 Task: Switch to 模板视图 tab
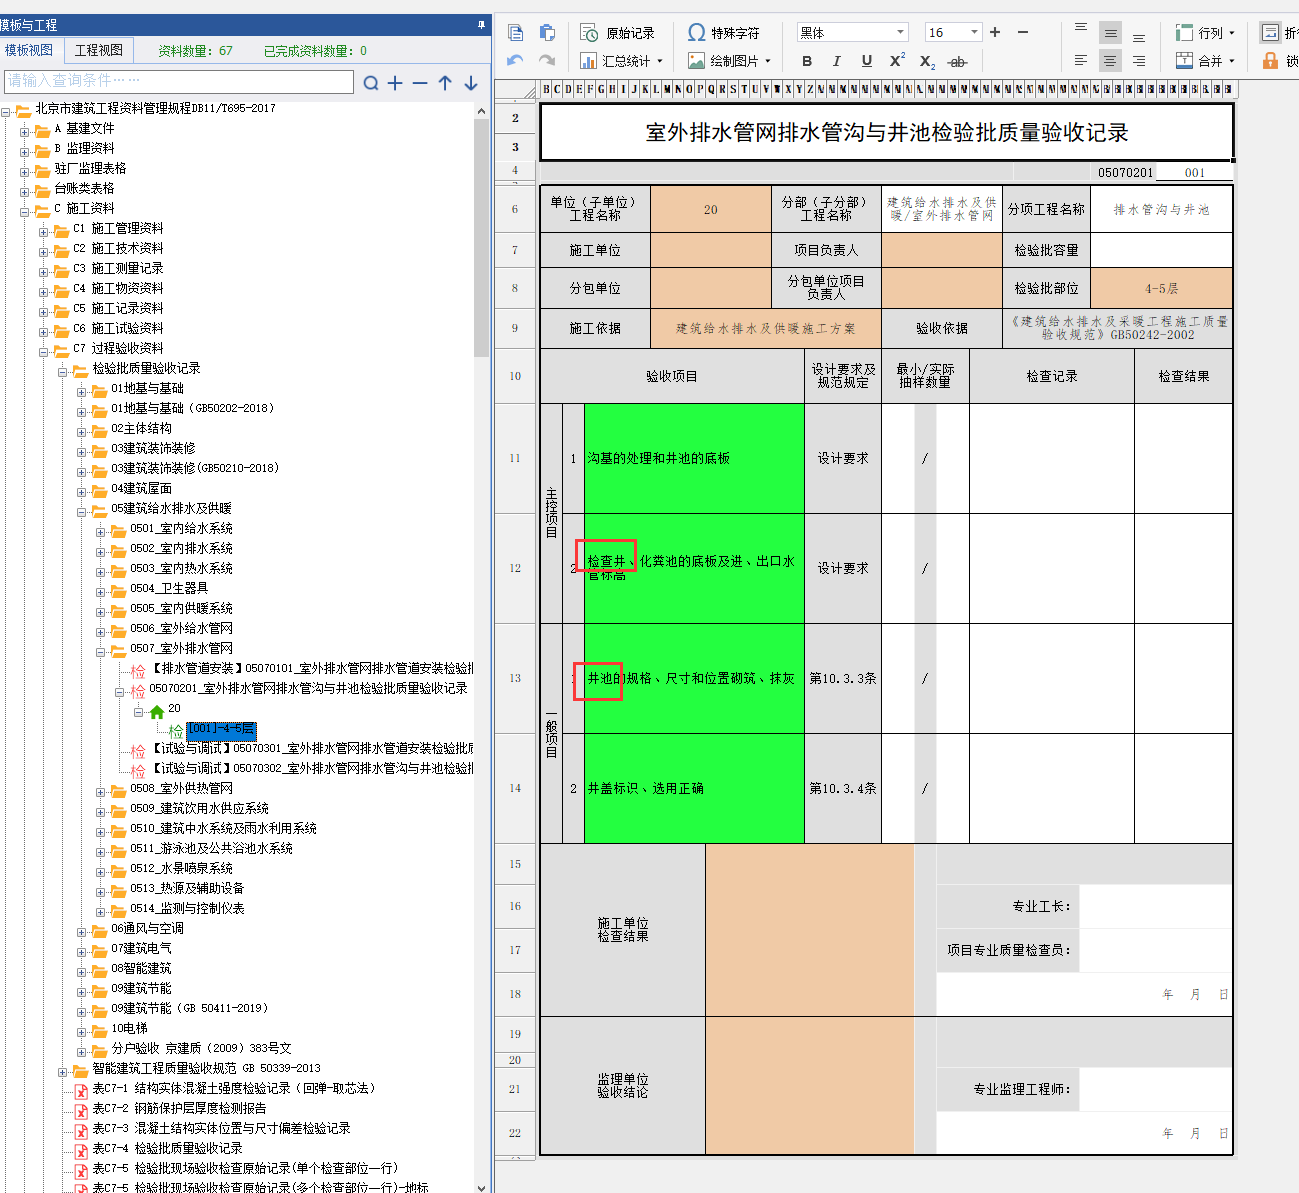(29, 50)
